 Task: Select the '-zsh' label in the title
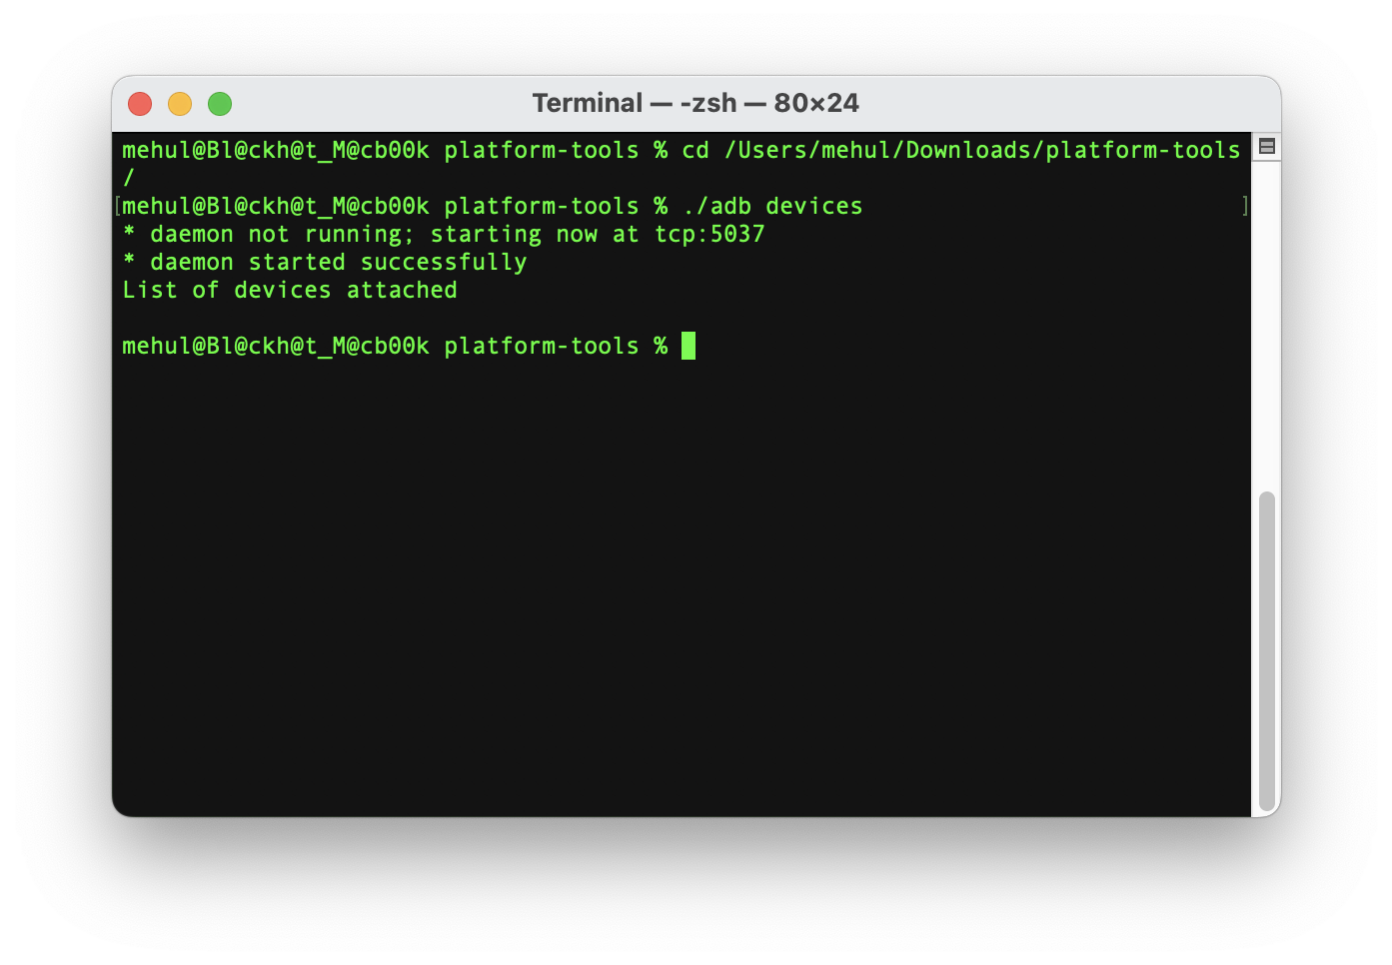[x=710, y=102]
